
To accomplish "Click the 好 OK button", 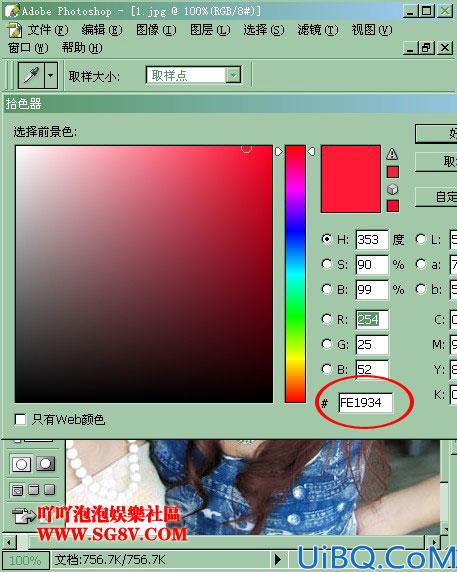I will coord(436,134).
